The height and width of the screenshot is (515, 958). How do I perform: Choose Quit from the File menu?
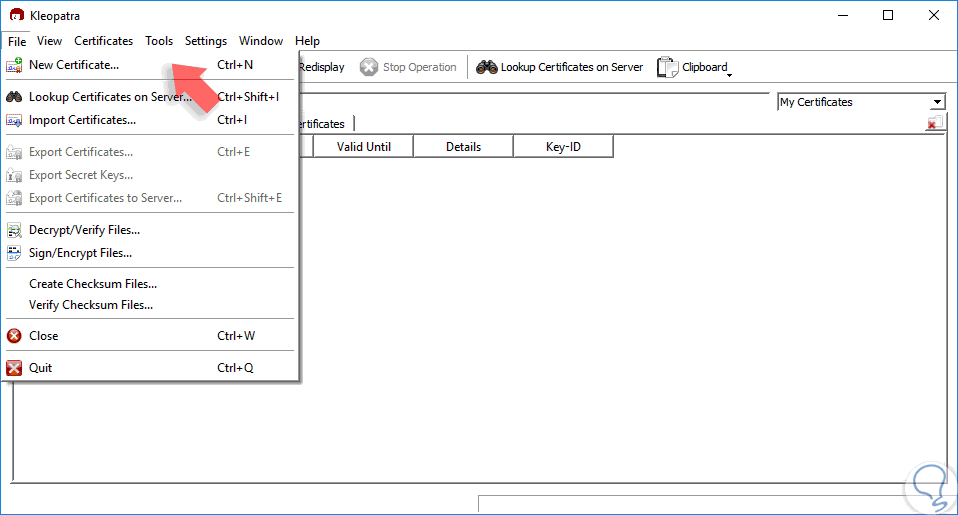pyautogui.click(x=150, y=368)
